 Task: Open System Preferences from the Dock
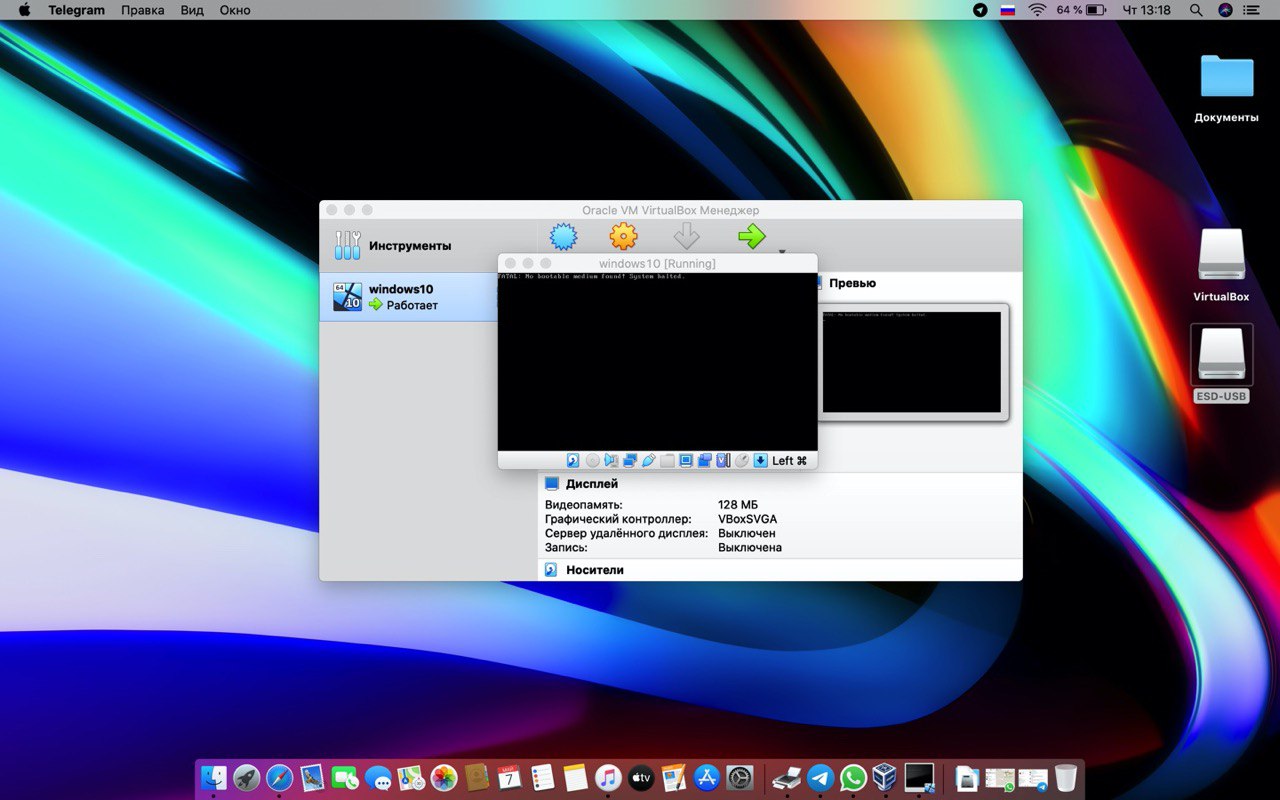[740, 777]
